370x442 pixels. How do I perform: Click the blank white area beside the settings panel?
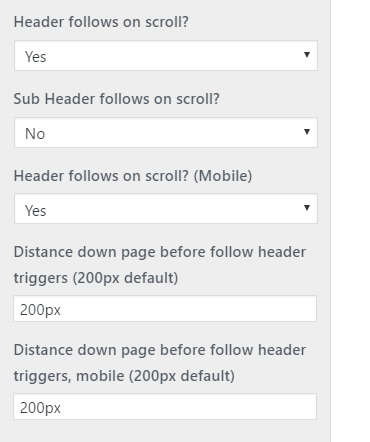350,221
